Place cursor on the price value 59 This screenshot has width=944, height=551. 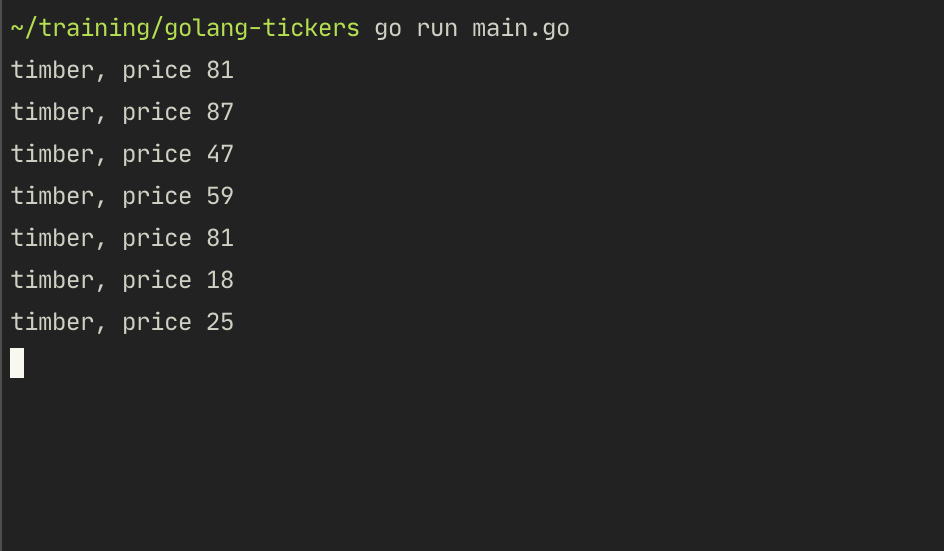pos(220,196)
